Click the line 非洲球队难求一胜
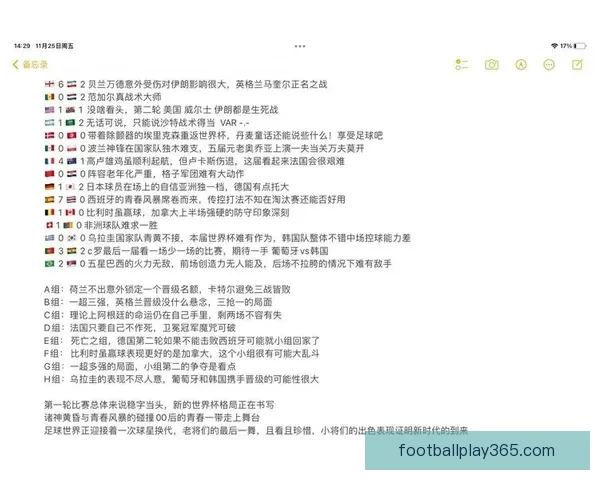 tap(102, 225)
